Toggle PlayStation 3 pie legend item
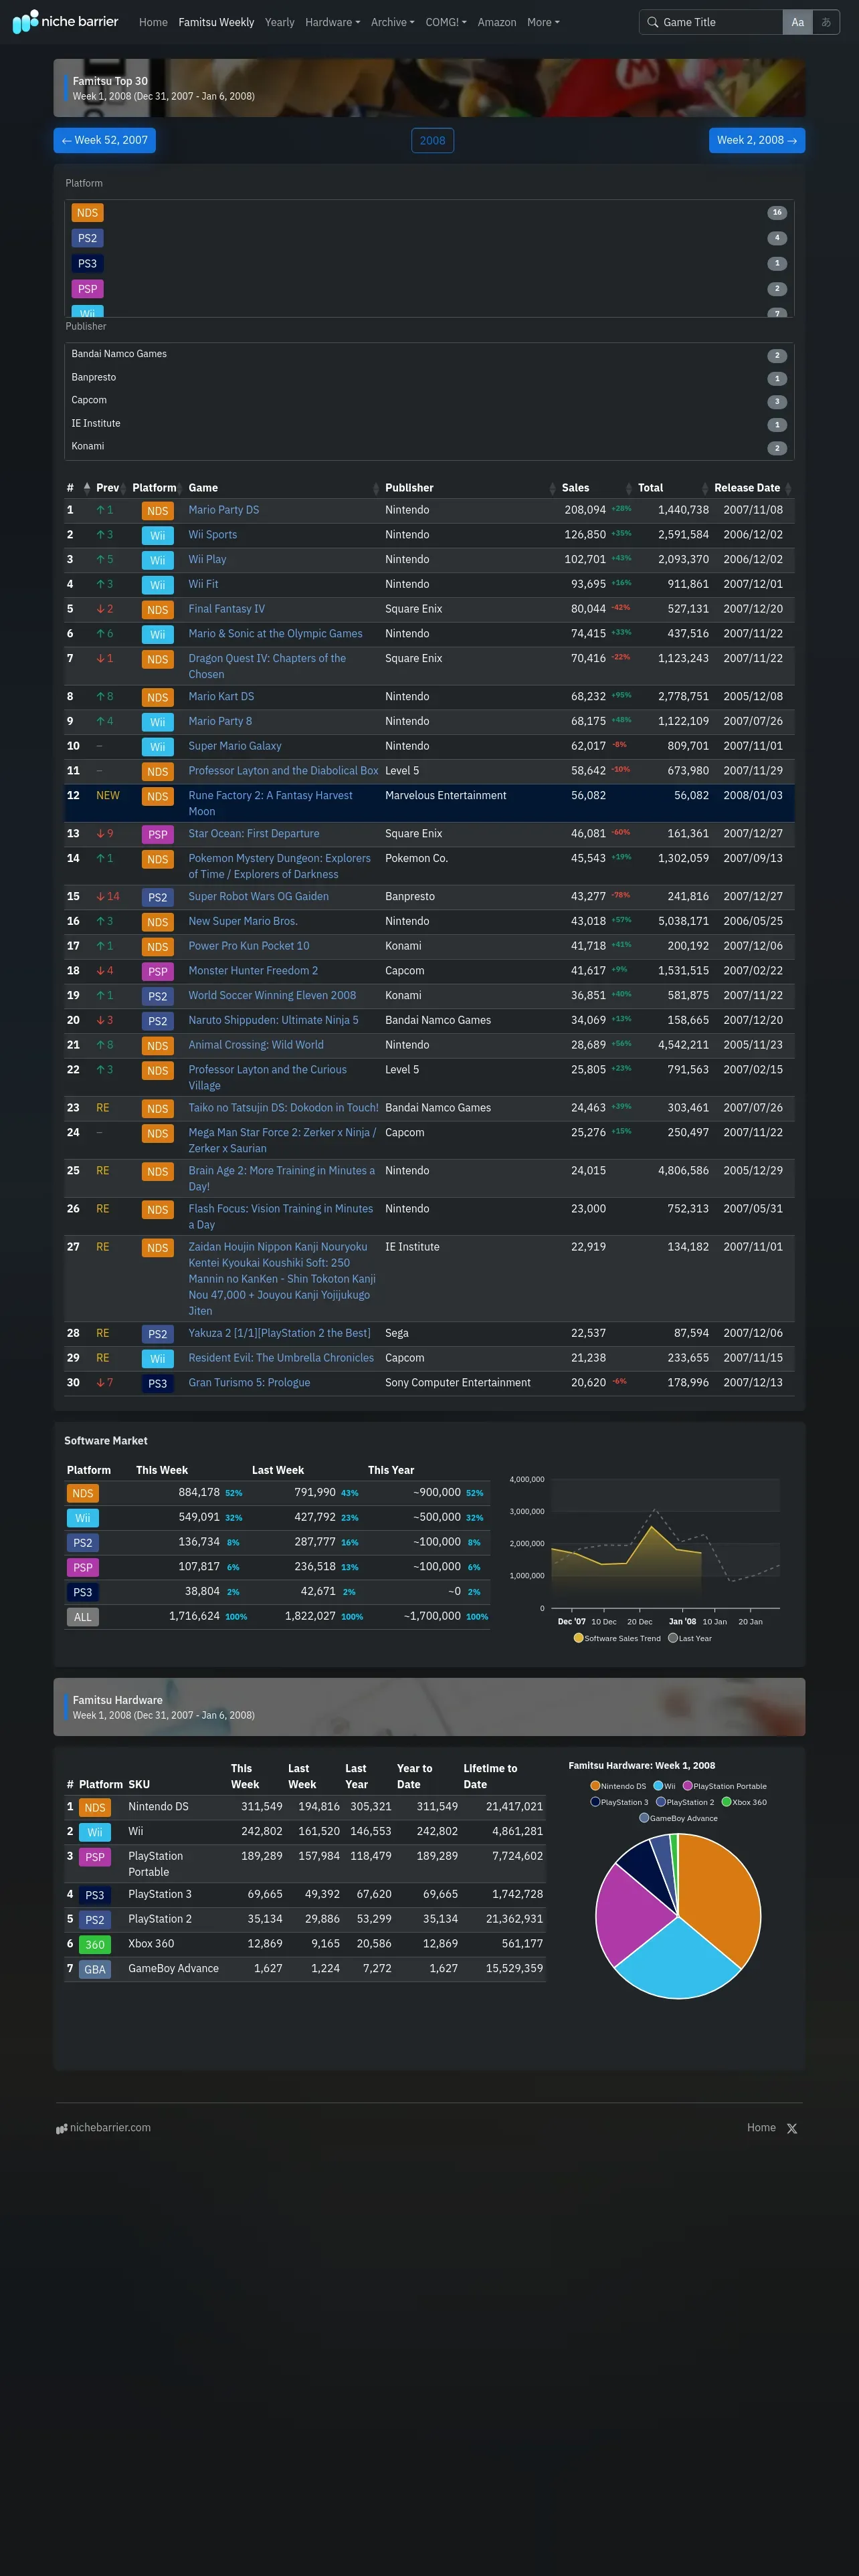Viewport: 859px width, 2576px height. point(619,1802)
